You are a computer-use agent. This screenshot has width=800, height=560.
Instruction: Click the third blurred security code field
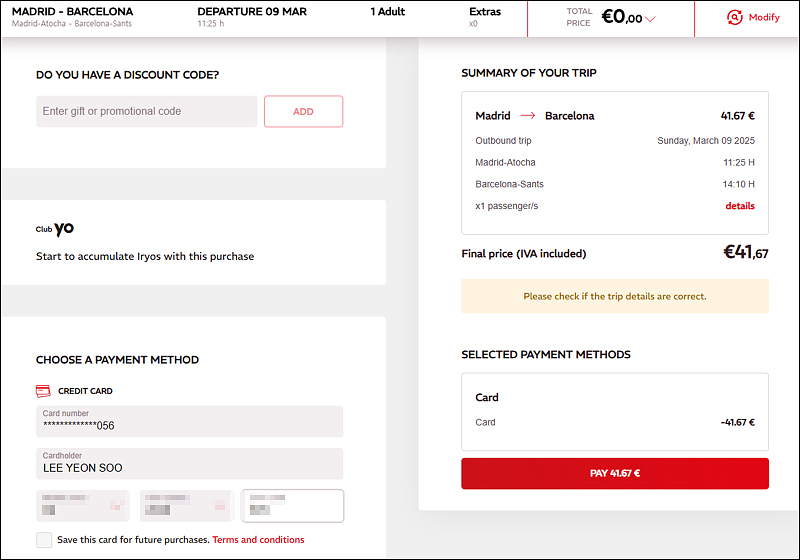click(x=293, y=506)
